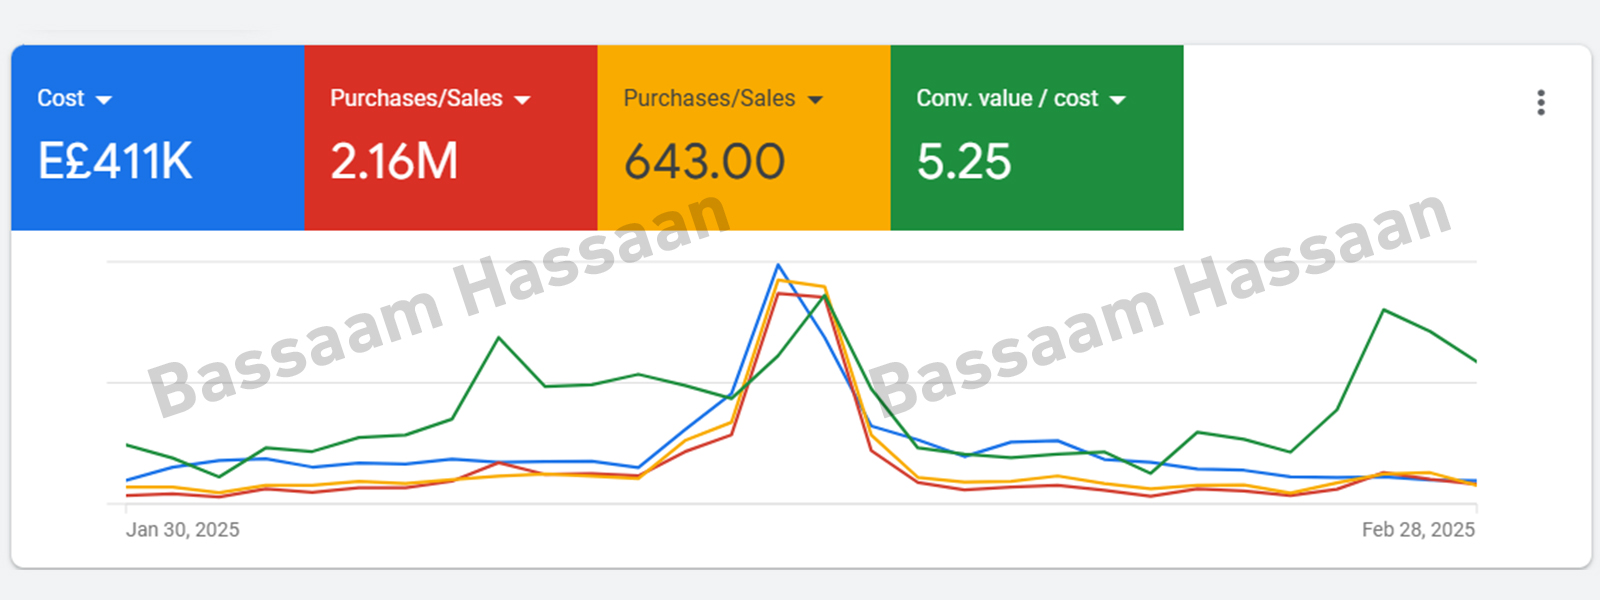Viewport: 1600px width, 600px height.
Task: Click the "Cost" label text
Action: pos(61,98)
